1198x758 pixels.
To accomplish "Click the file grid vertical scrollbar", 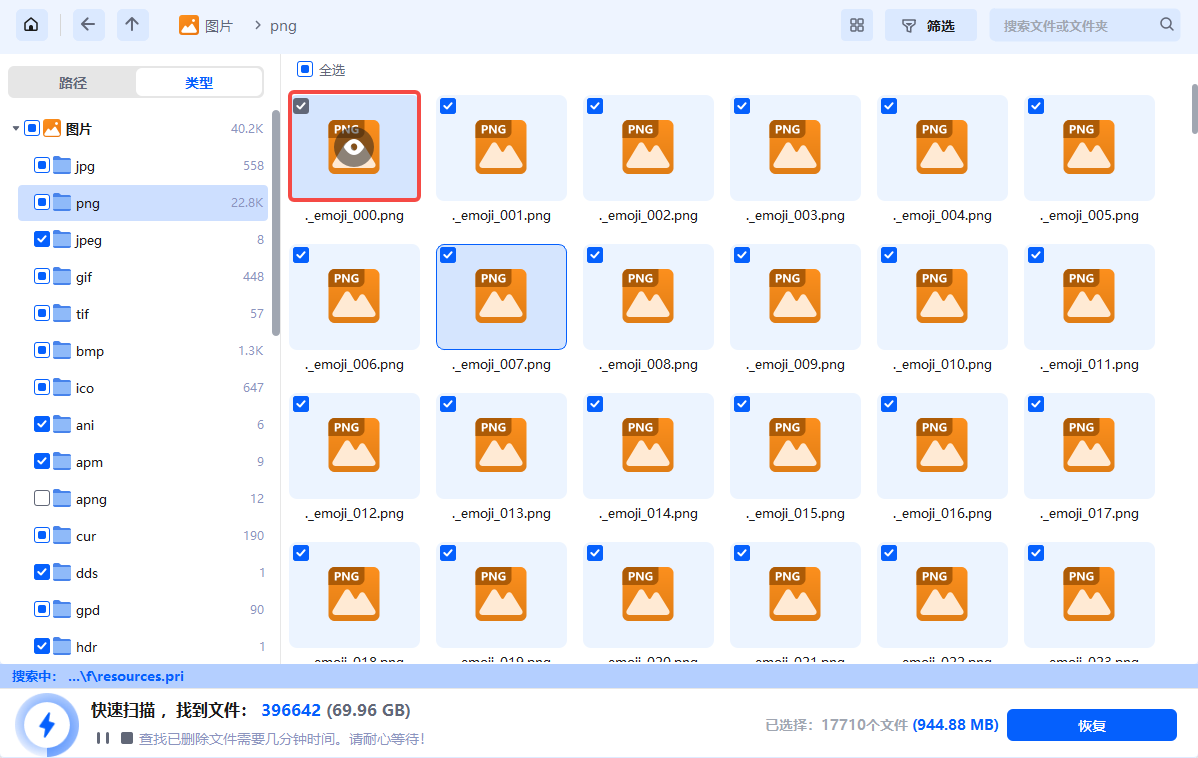I will coord(1194,109).
